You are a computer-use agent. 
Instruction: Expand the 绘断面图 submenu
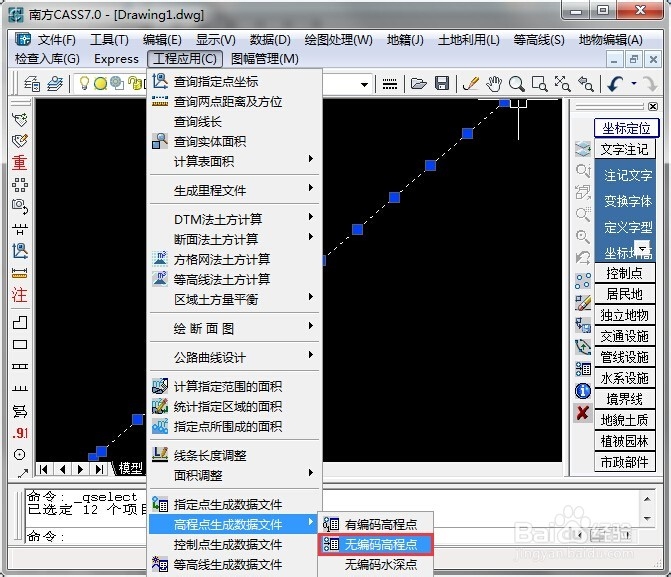[x=235, y=328]
